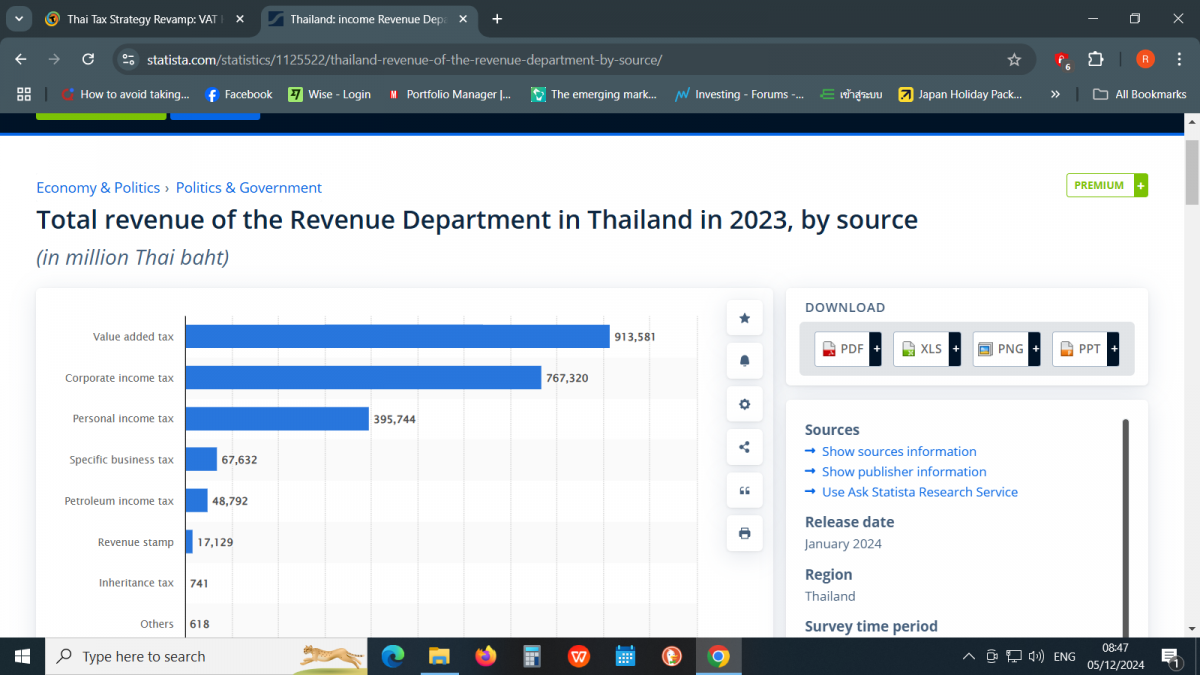Screen dimensions: 1200x675
Task: Go to Politics & Government breadcrumb
Action: pyautogui.click(x=249, y=187)
